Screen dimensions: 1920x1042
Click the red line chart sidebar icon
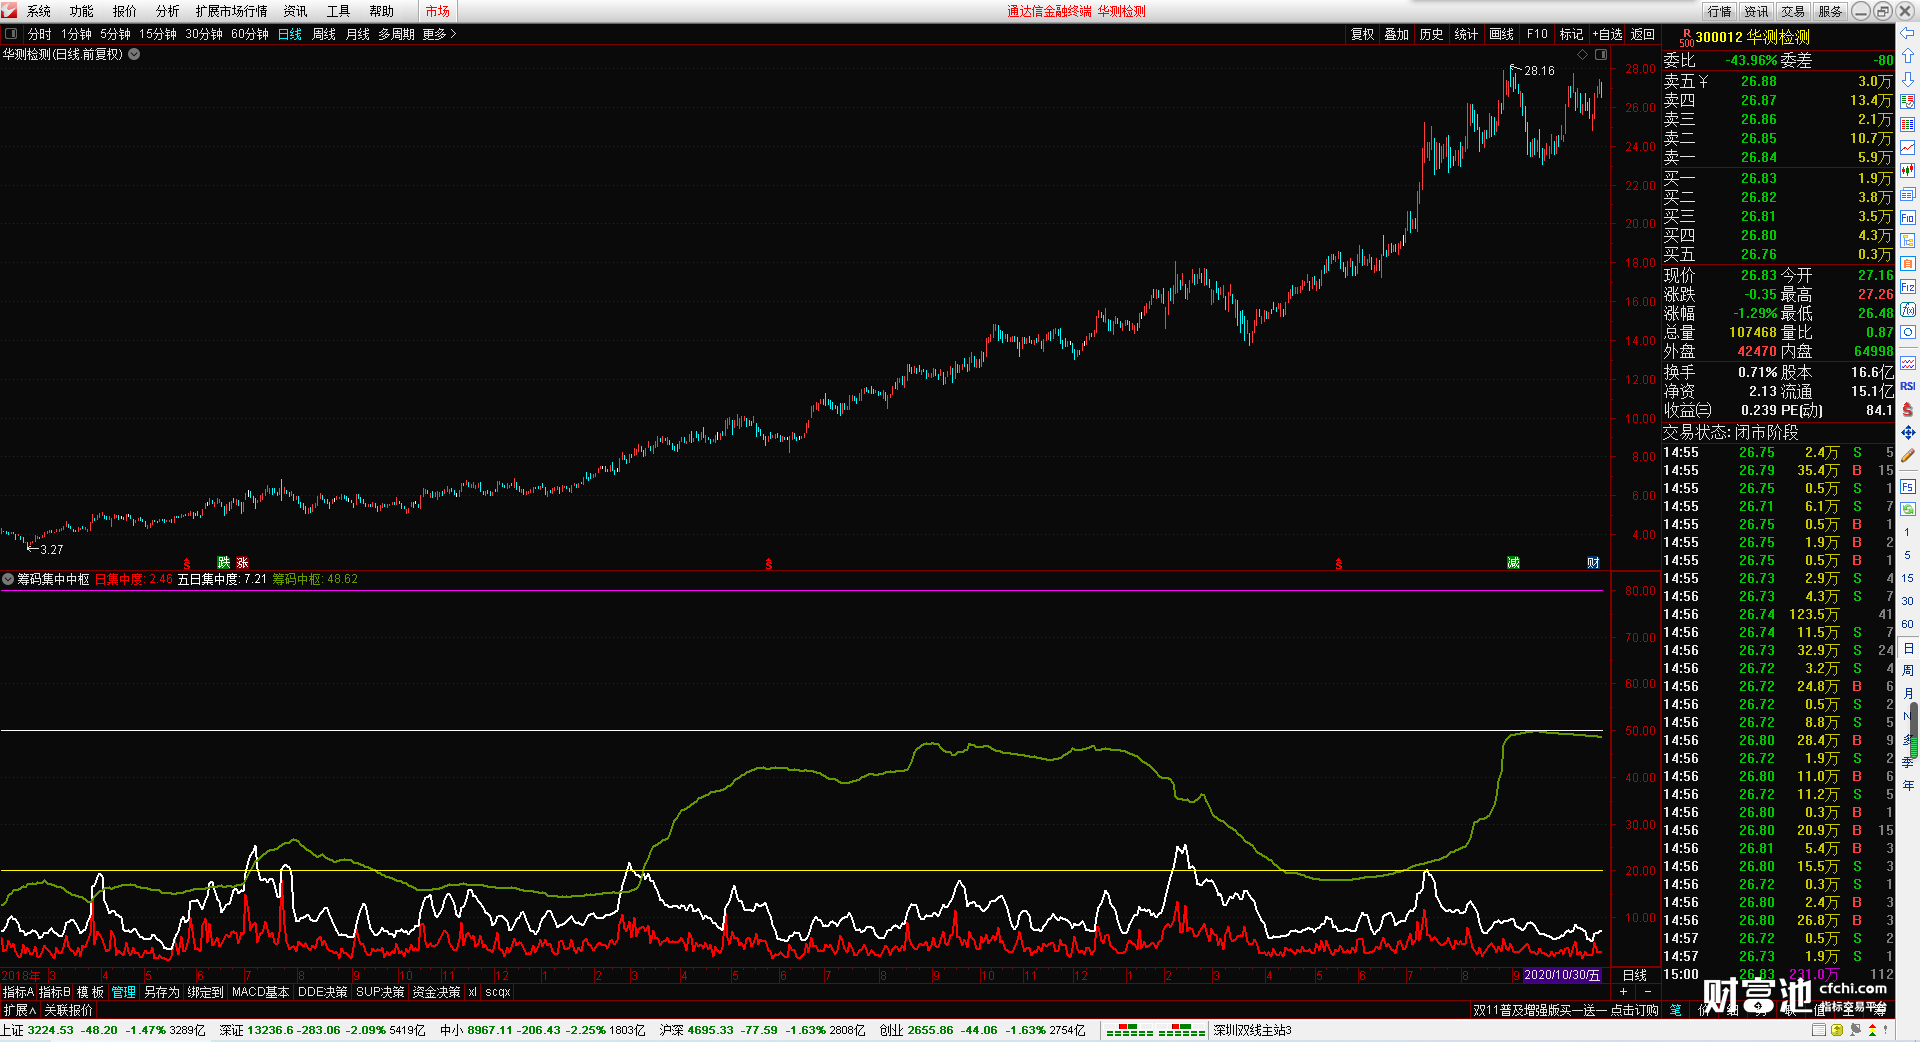[1907, 148]
